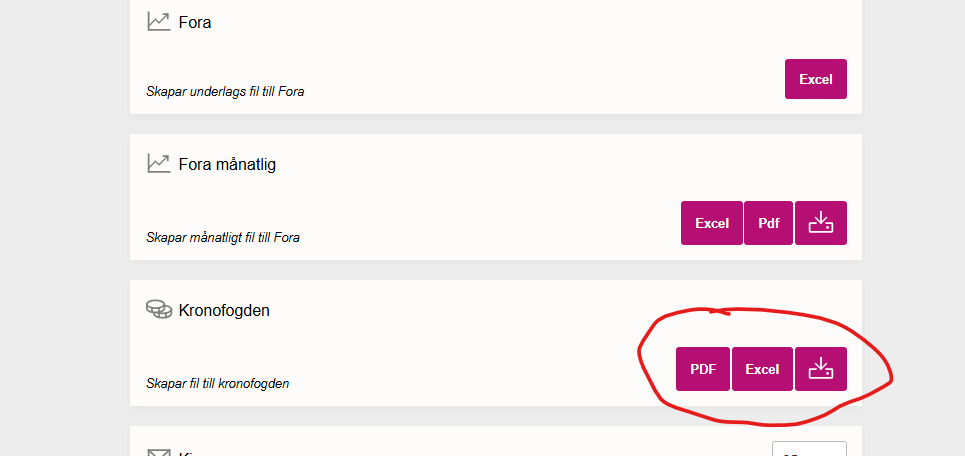Click the coins icon next to Kronofogden
The height and width of the screenshot is (456, 965).
click(158, 310)
